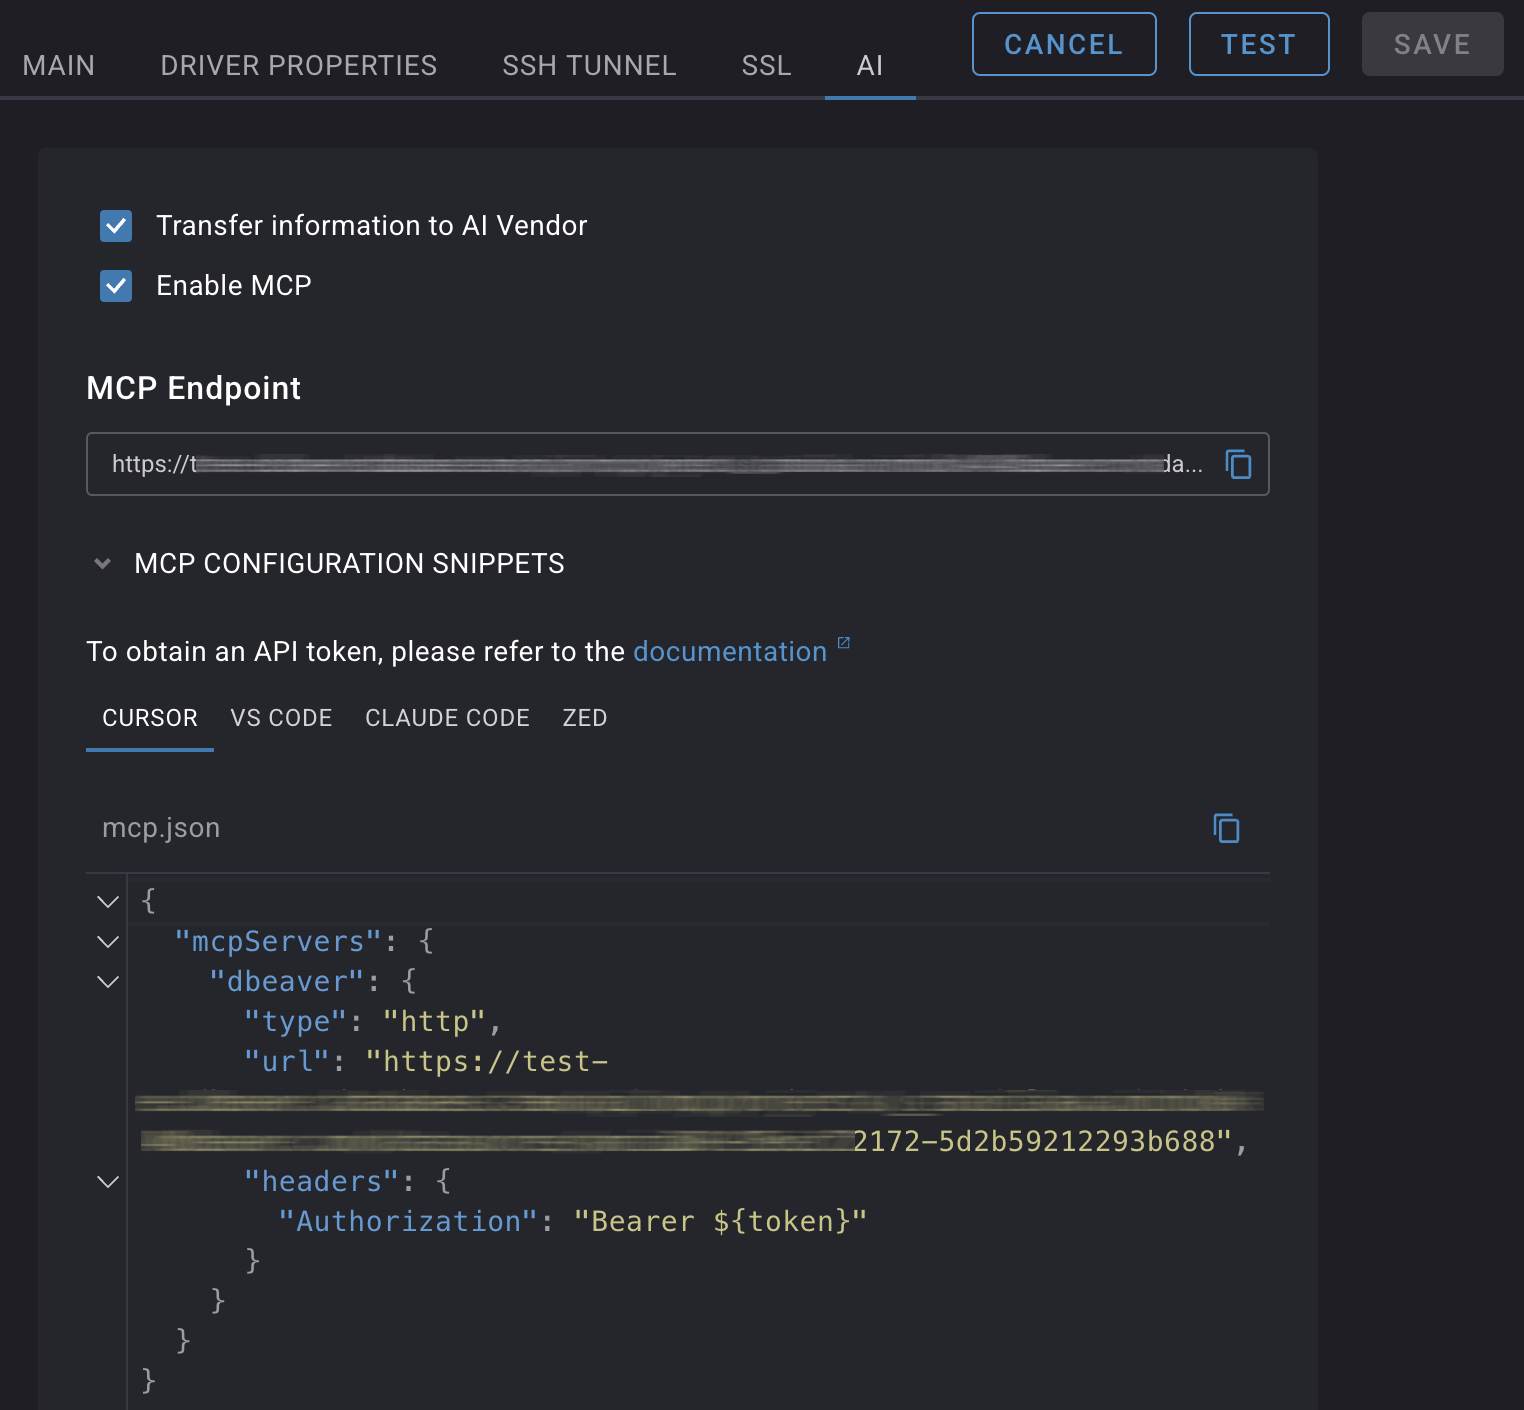
Task: Open the API token documentation link
Action: pos(729,652)
